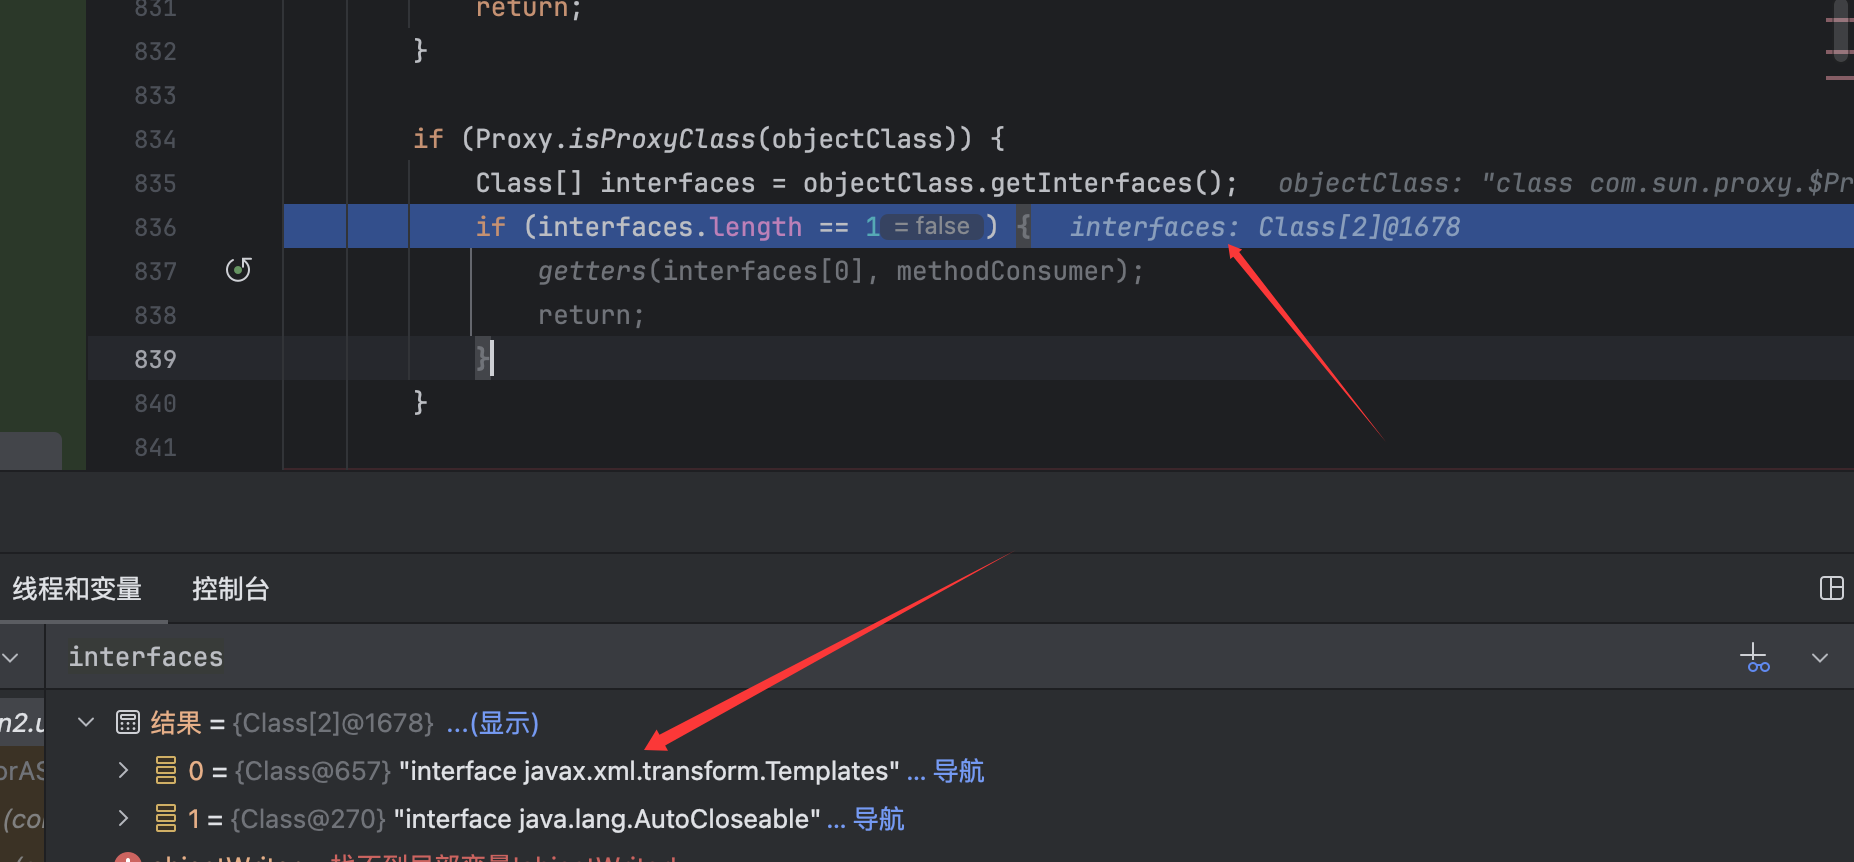Image resolution: width=1854 pixels, height=862 pixels.
Task: Click the recursive call icon on line 837
Action: (238, 270)
